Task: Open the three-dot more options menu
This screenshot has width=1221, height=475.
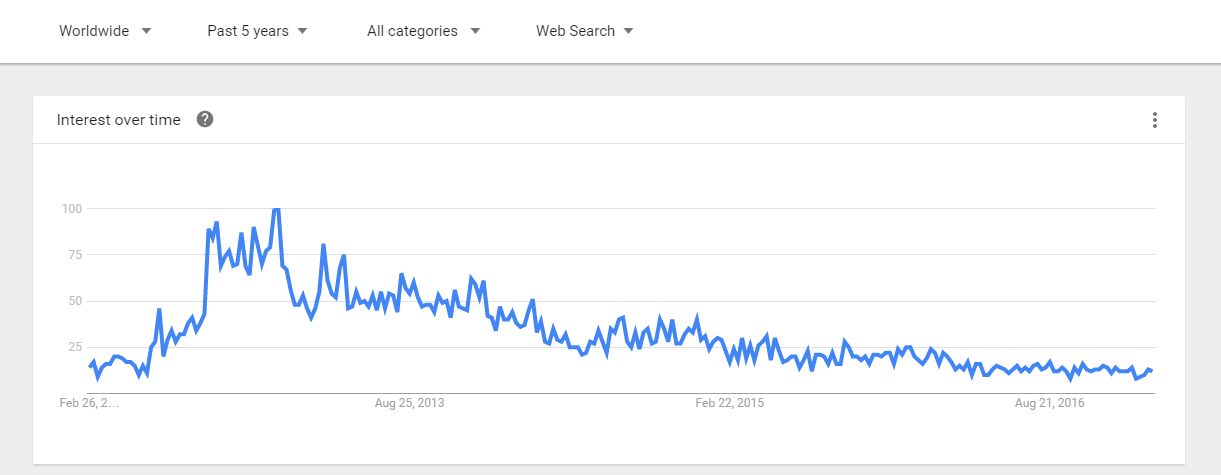Action: coord(1155,120)
